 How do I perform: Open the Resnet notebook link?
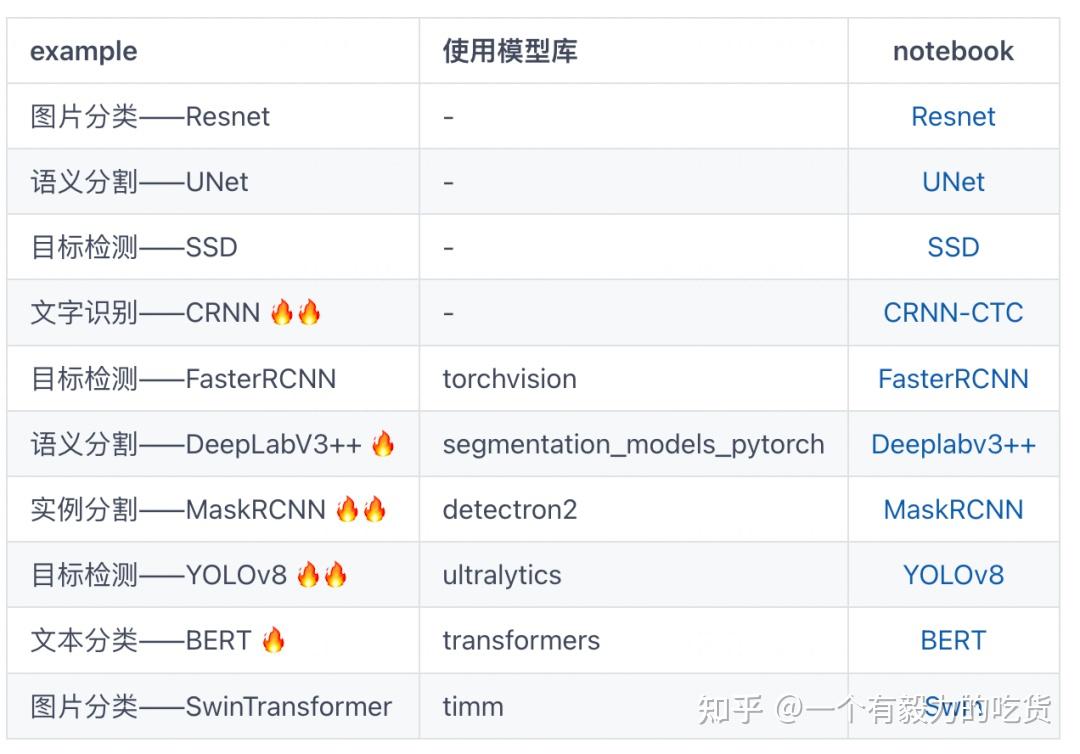pyautogui.click(x=953, y=116)
